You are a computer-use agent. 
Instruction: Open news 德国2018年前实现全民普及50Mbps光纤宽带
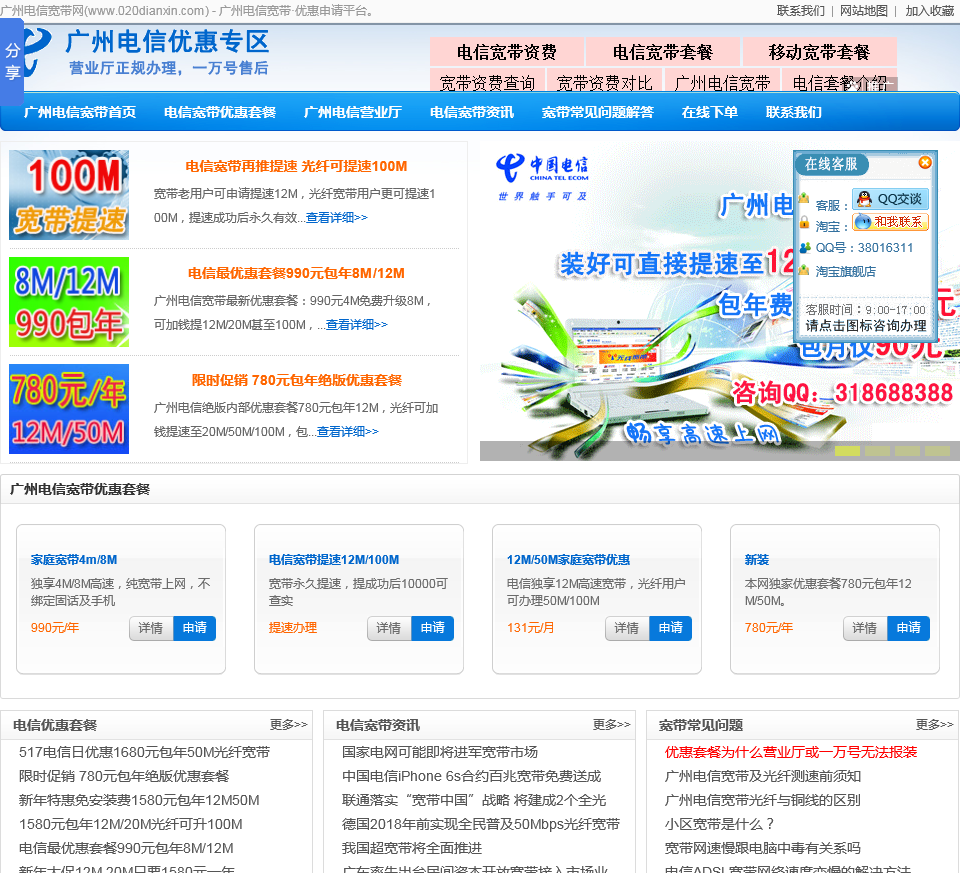[x=481, y=824]
